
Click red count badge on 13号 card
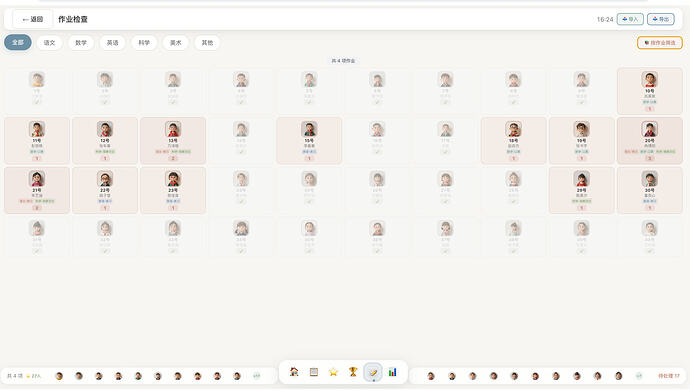(173, 158)
